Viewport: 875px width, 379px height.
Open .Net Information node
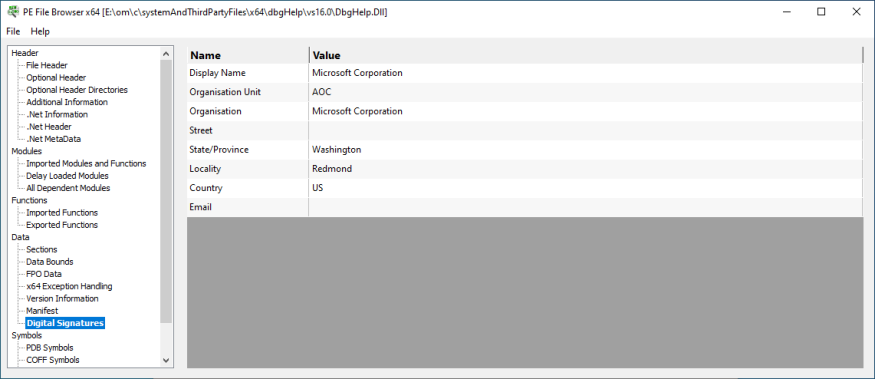(x=57, y=114)
